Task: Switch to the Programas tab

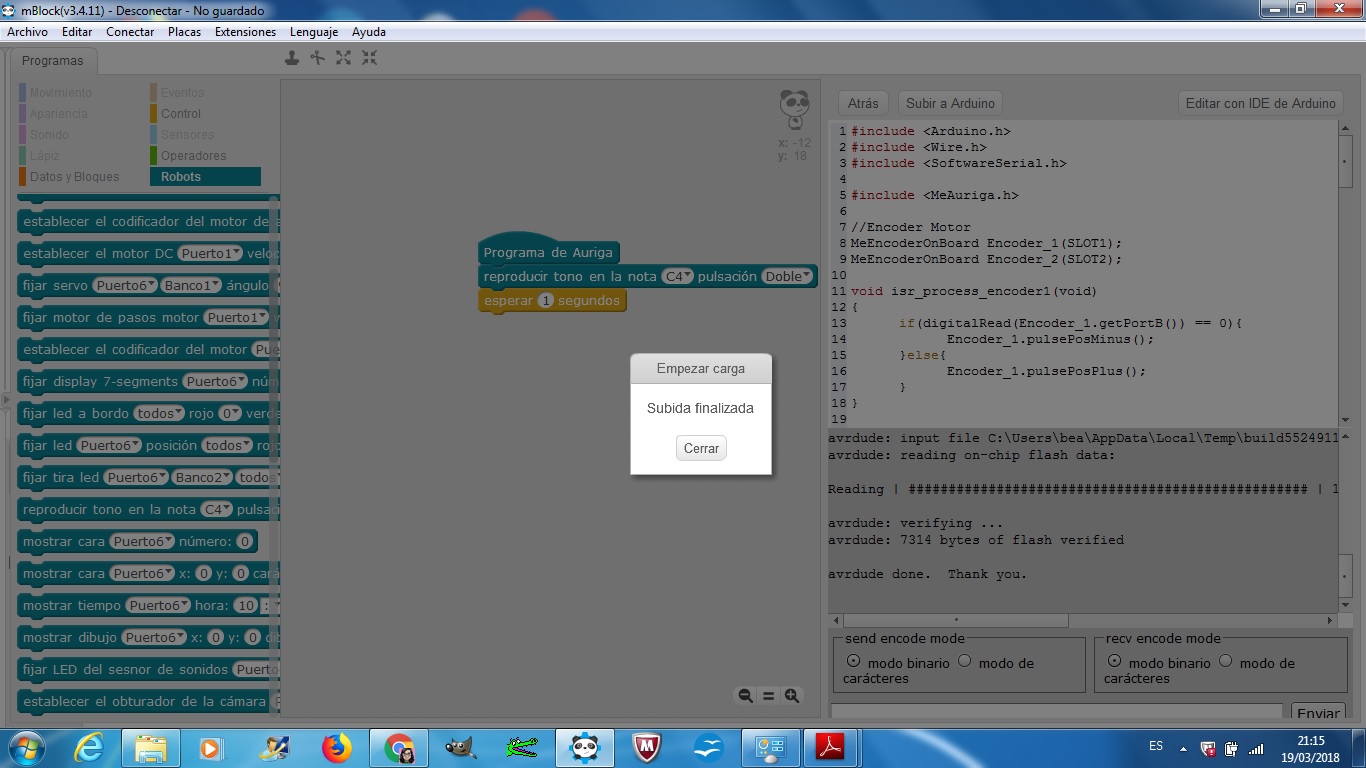Action: pos(53,61)
